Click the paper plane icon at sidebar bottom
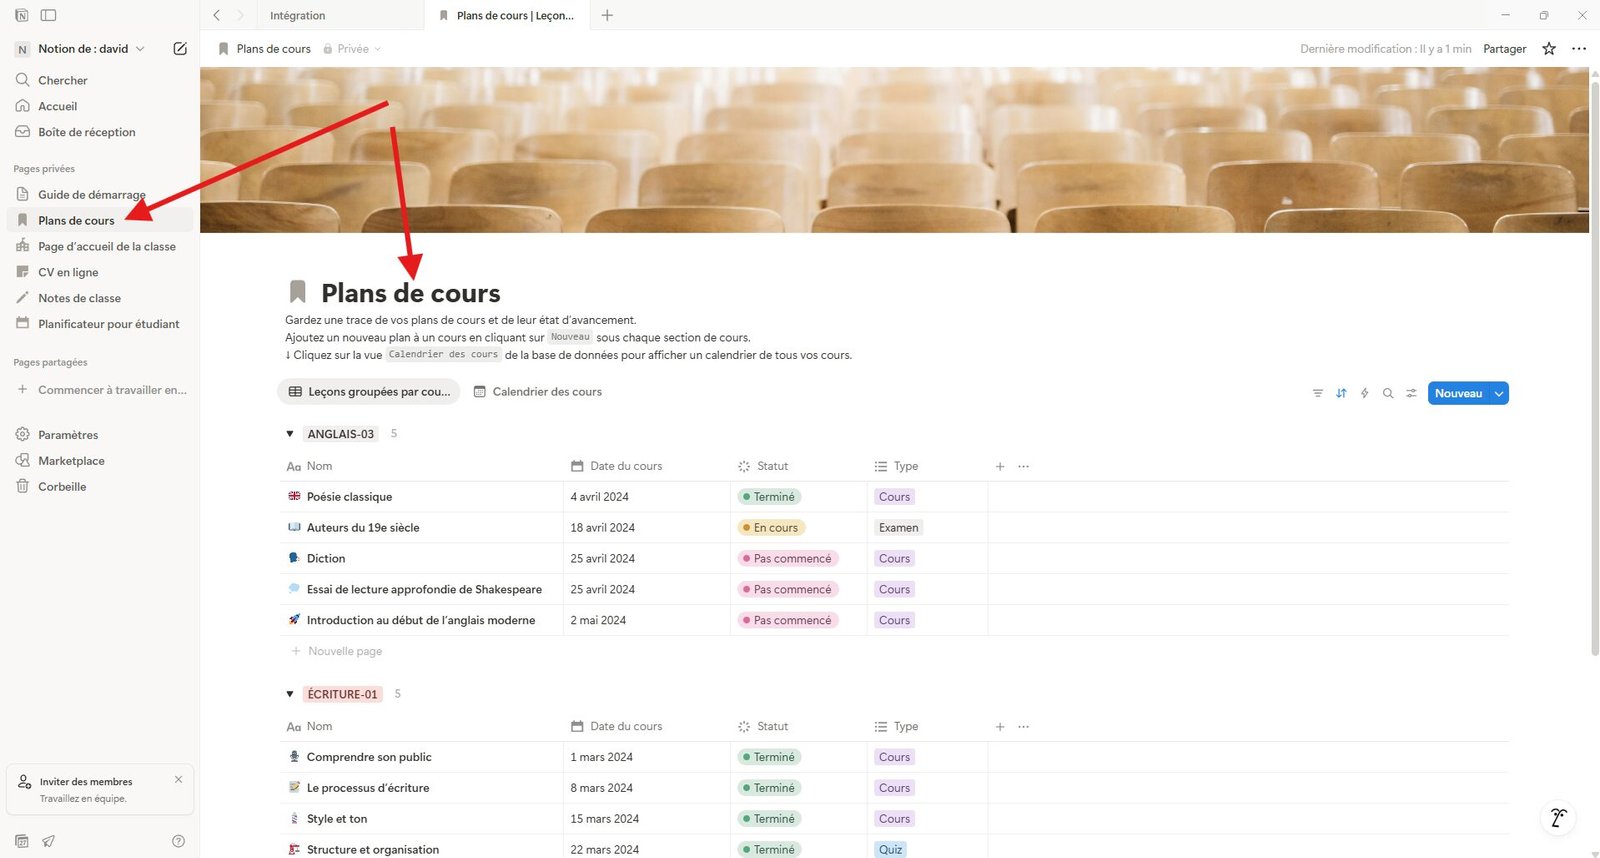The image size is (1600, 858). click(48, 841)
